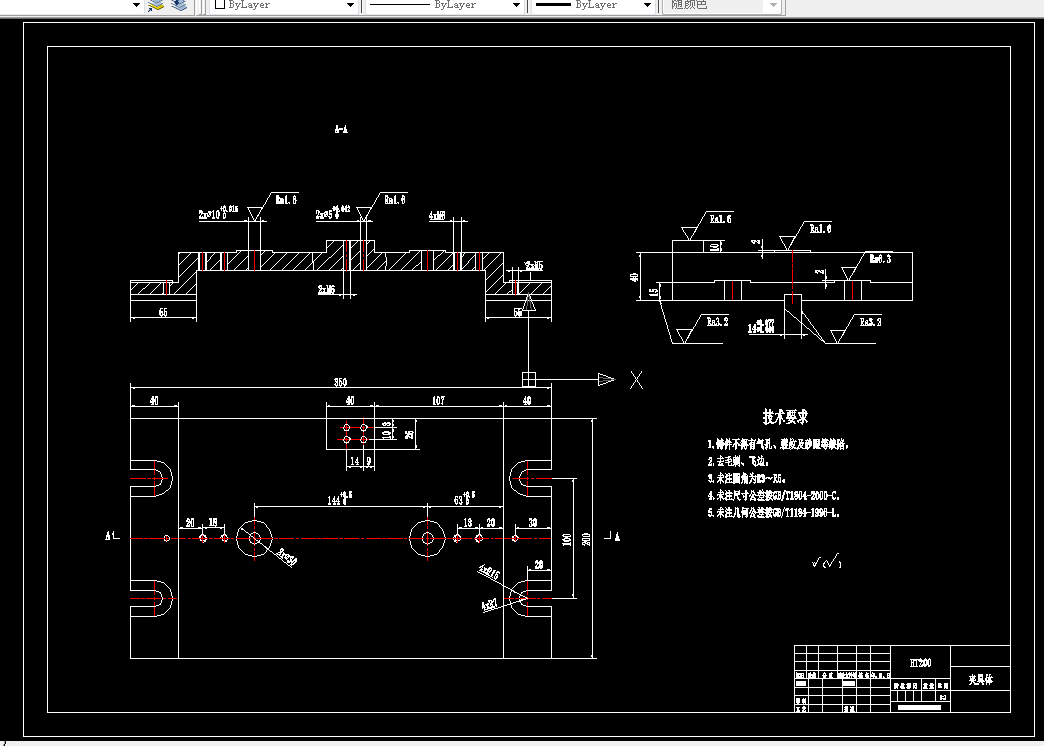The width and height of the screenshot is (1044, 746).
Task: Select the 200 vertical dimension
Action: pyautogui.click(x=587, y=538)
